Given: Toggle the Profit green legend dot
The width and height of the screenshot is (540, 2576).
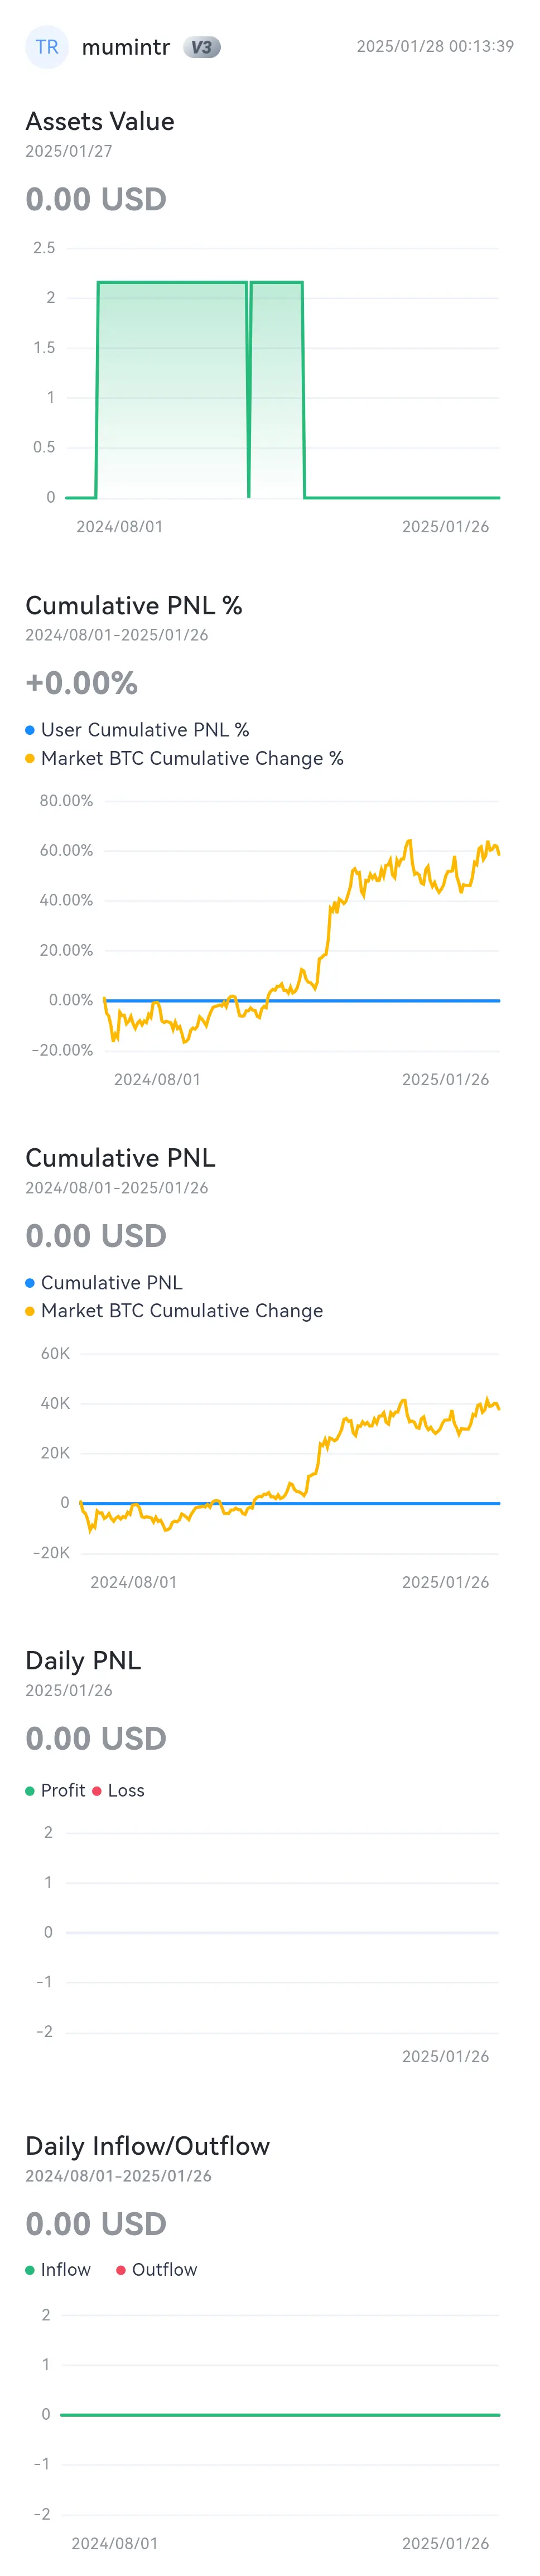Looking at the screenshot, I should 30,1790.
